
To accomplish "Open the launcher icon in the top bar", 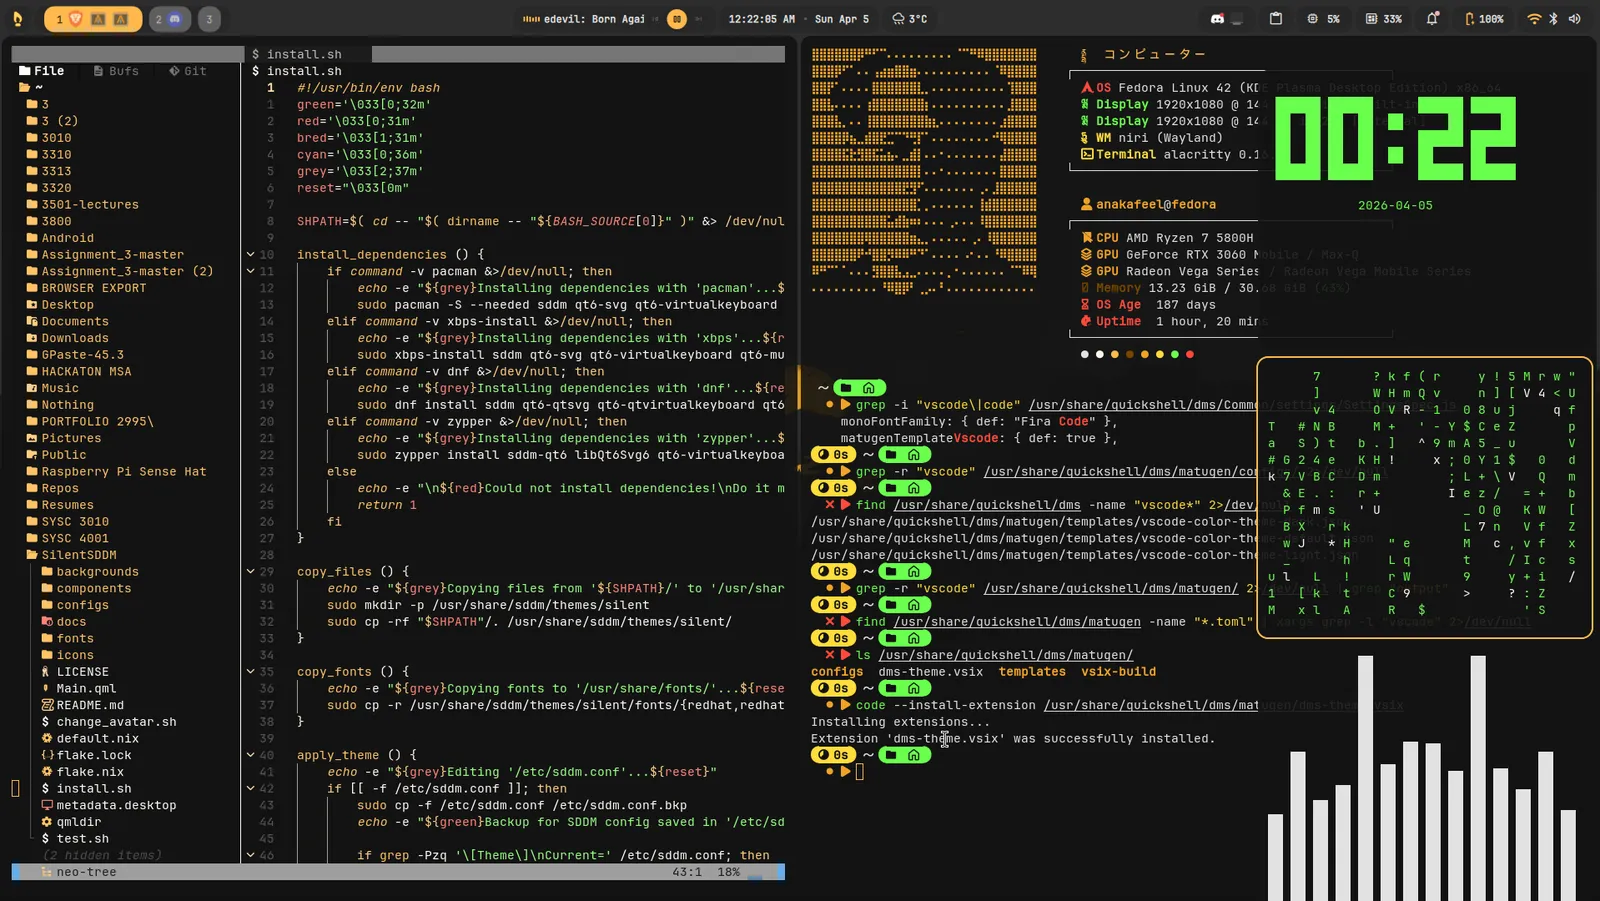I will (x=17, y=19).
